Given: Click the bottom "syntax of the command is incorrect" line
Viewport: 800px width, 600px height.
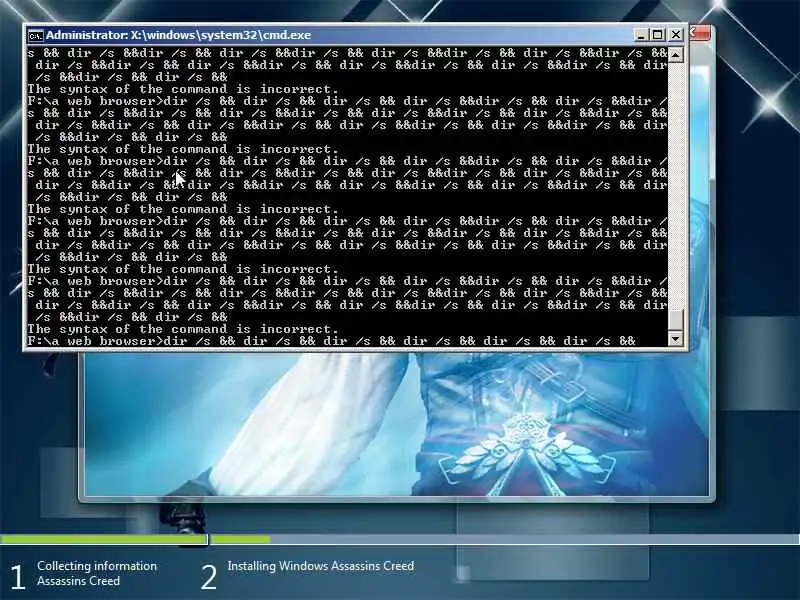Looking at the screenshot, I should click(x=183, y=329).
